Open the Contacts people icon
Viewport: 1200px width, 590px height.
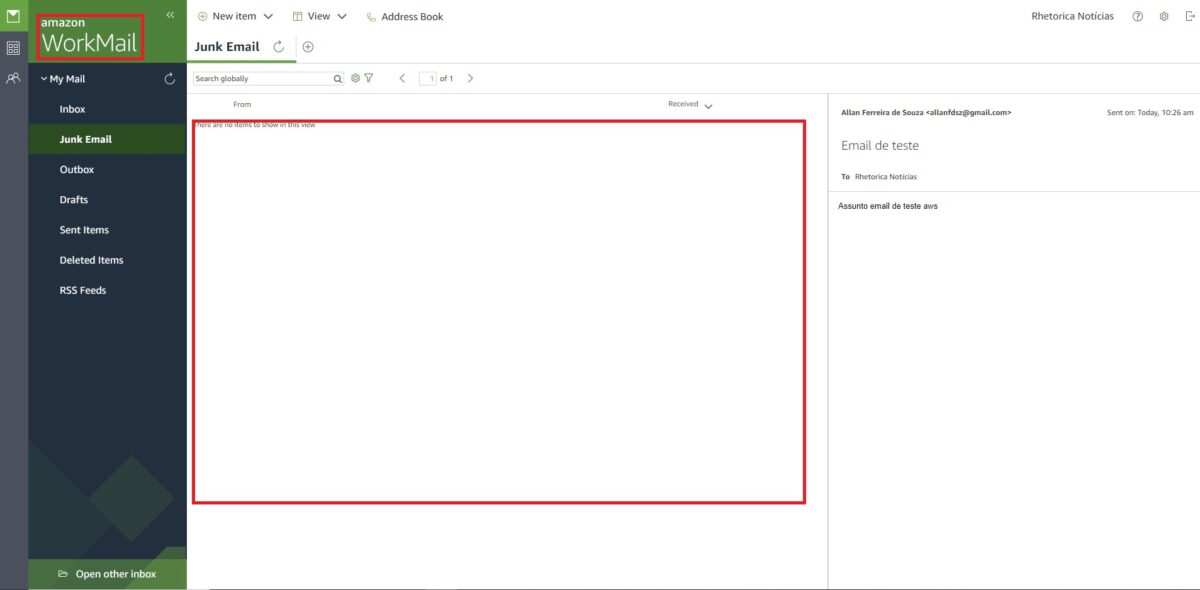click(13, 78)
